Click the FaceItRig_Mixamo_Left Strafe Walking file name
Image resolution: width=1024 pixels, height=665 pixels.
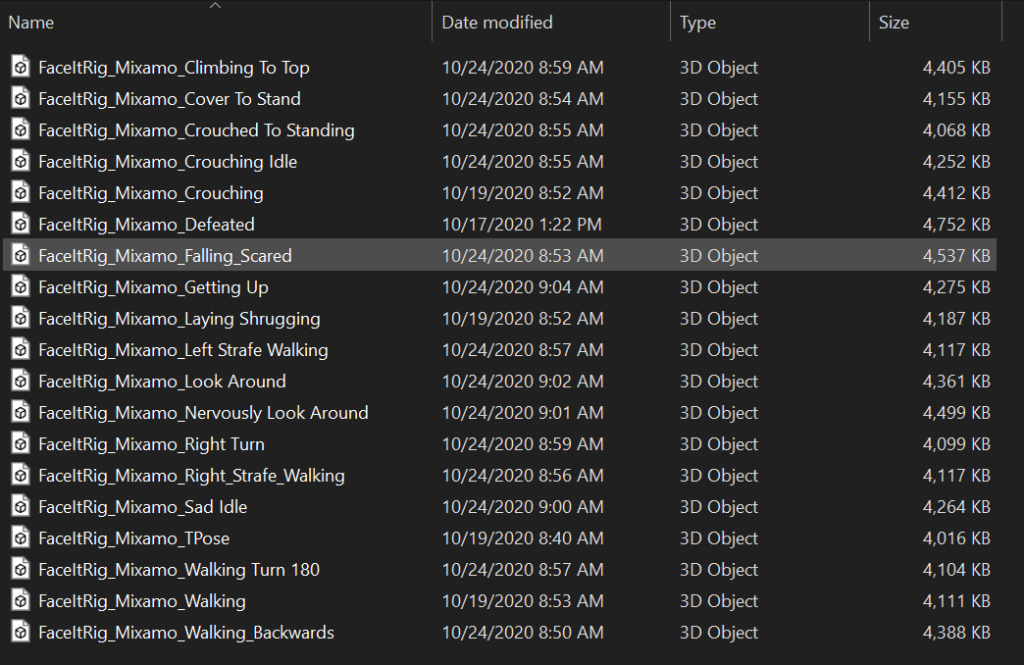coord(183,350)
